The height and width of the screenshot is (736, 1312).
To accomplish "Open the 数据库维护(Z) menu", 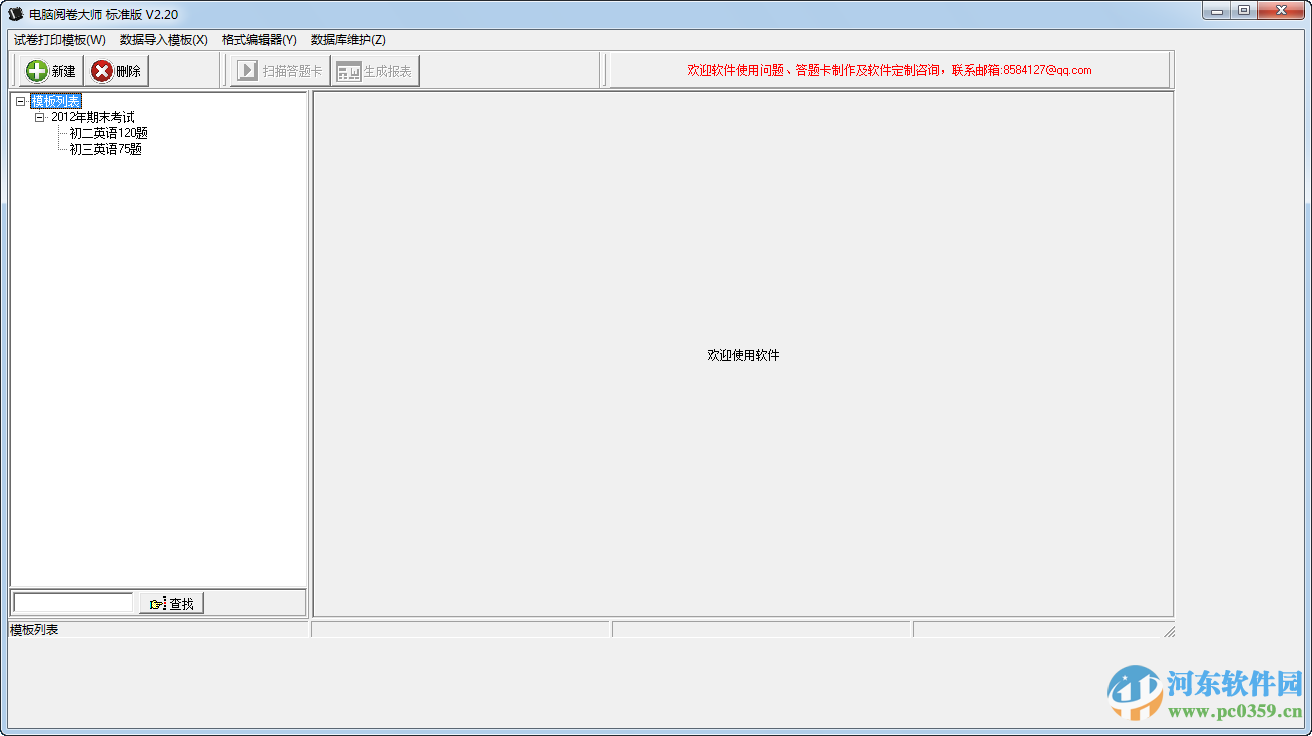I will pos(348,40).
